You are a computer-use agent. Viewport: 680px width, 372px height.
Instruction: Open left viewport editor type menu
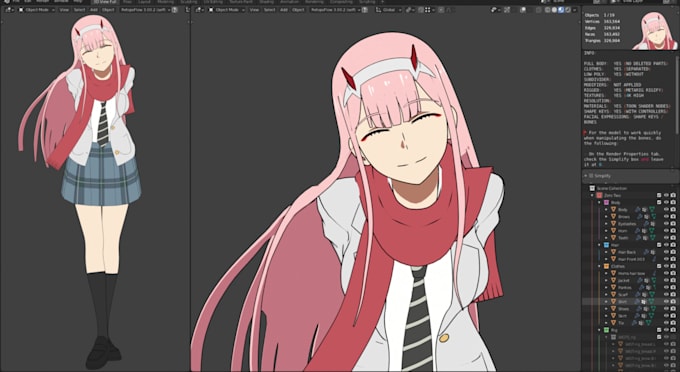tap(9, 10)
